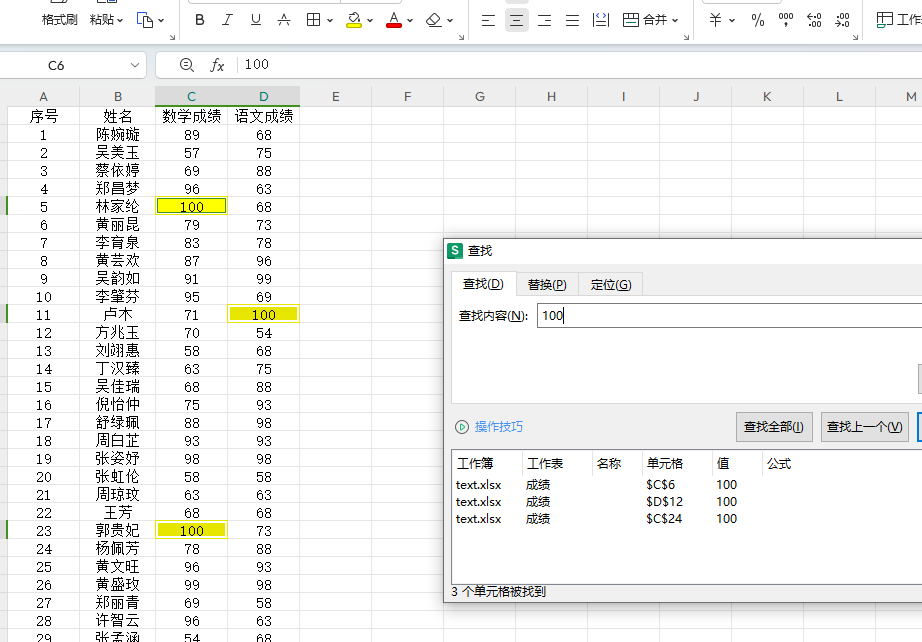This screenshot has height=642, width=922.
Task: Select column C header
Action: pyautogui.click(x=191, y=96)
